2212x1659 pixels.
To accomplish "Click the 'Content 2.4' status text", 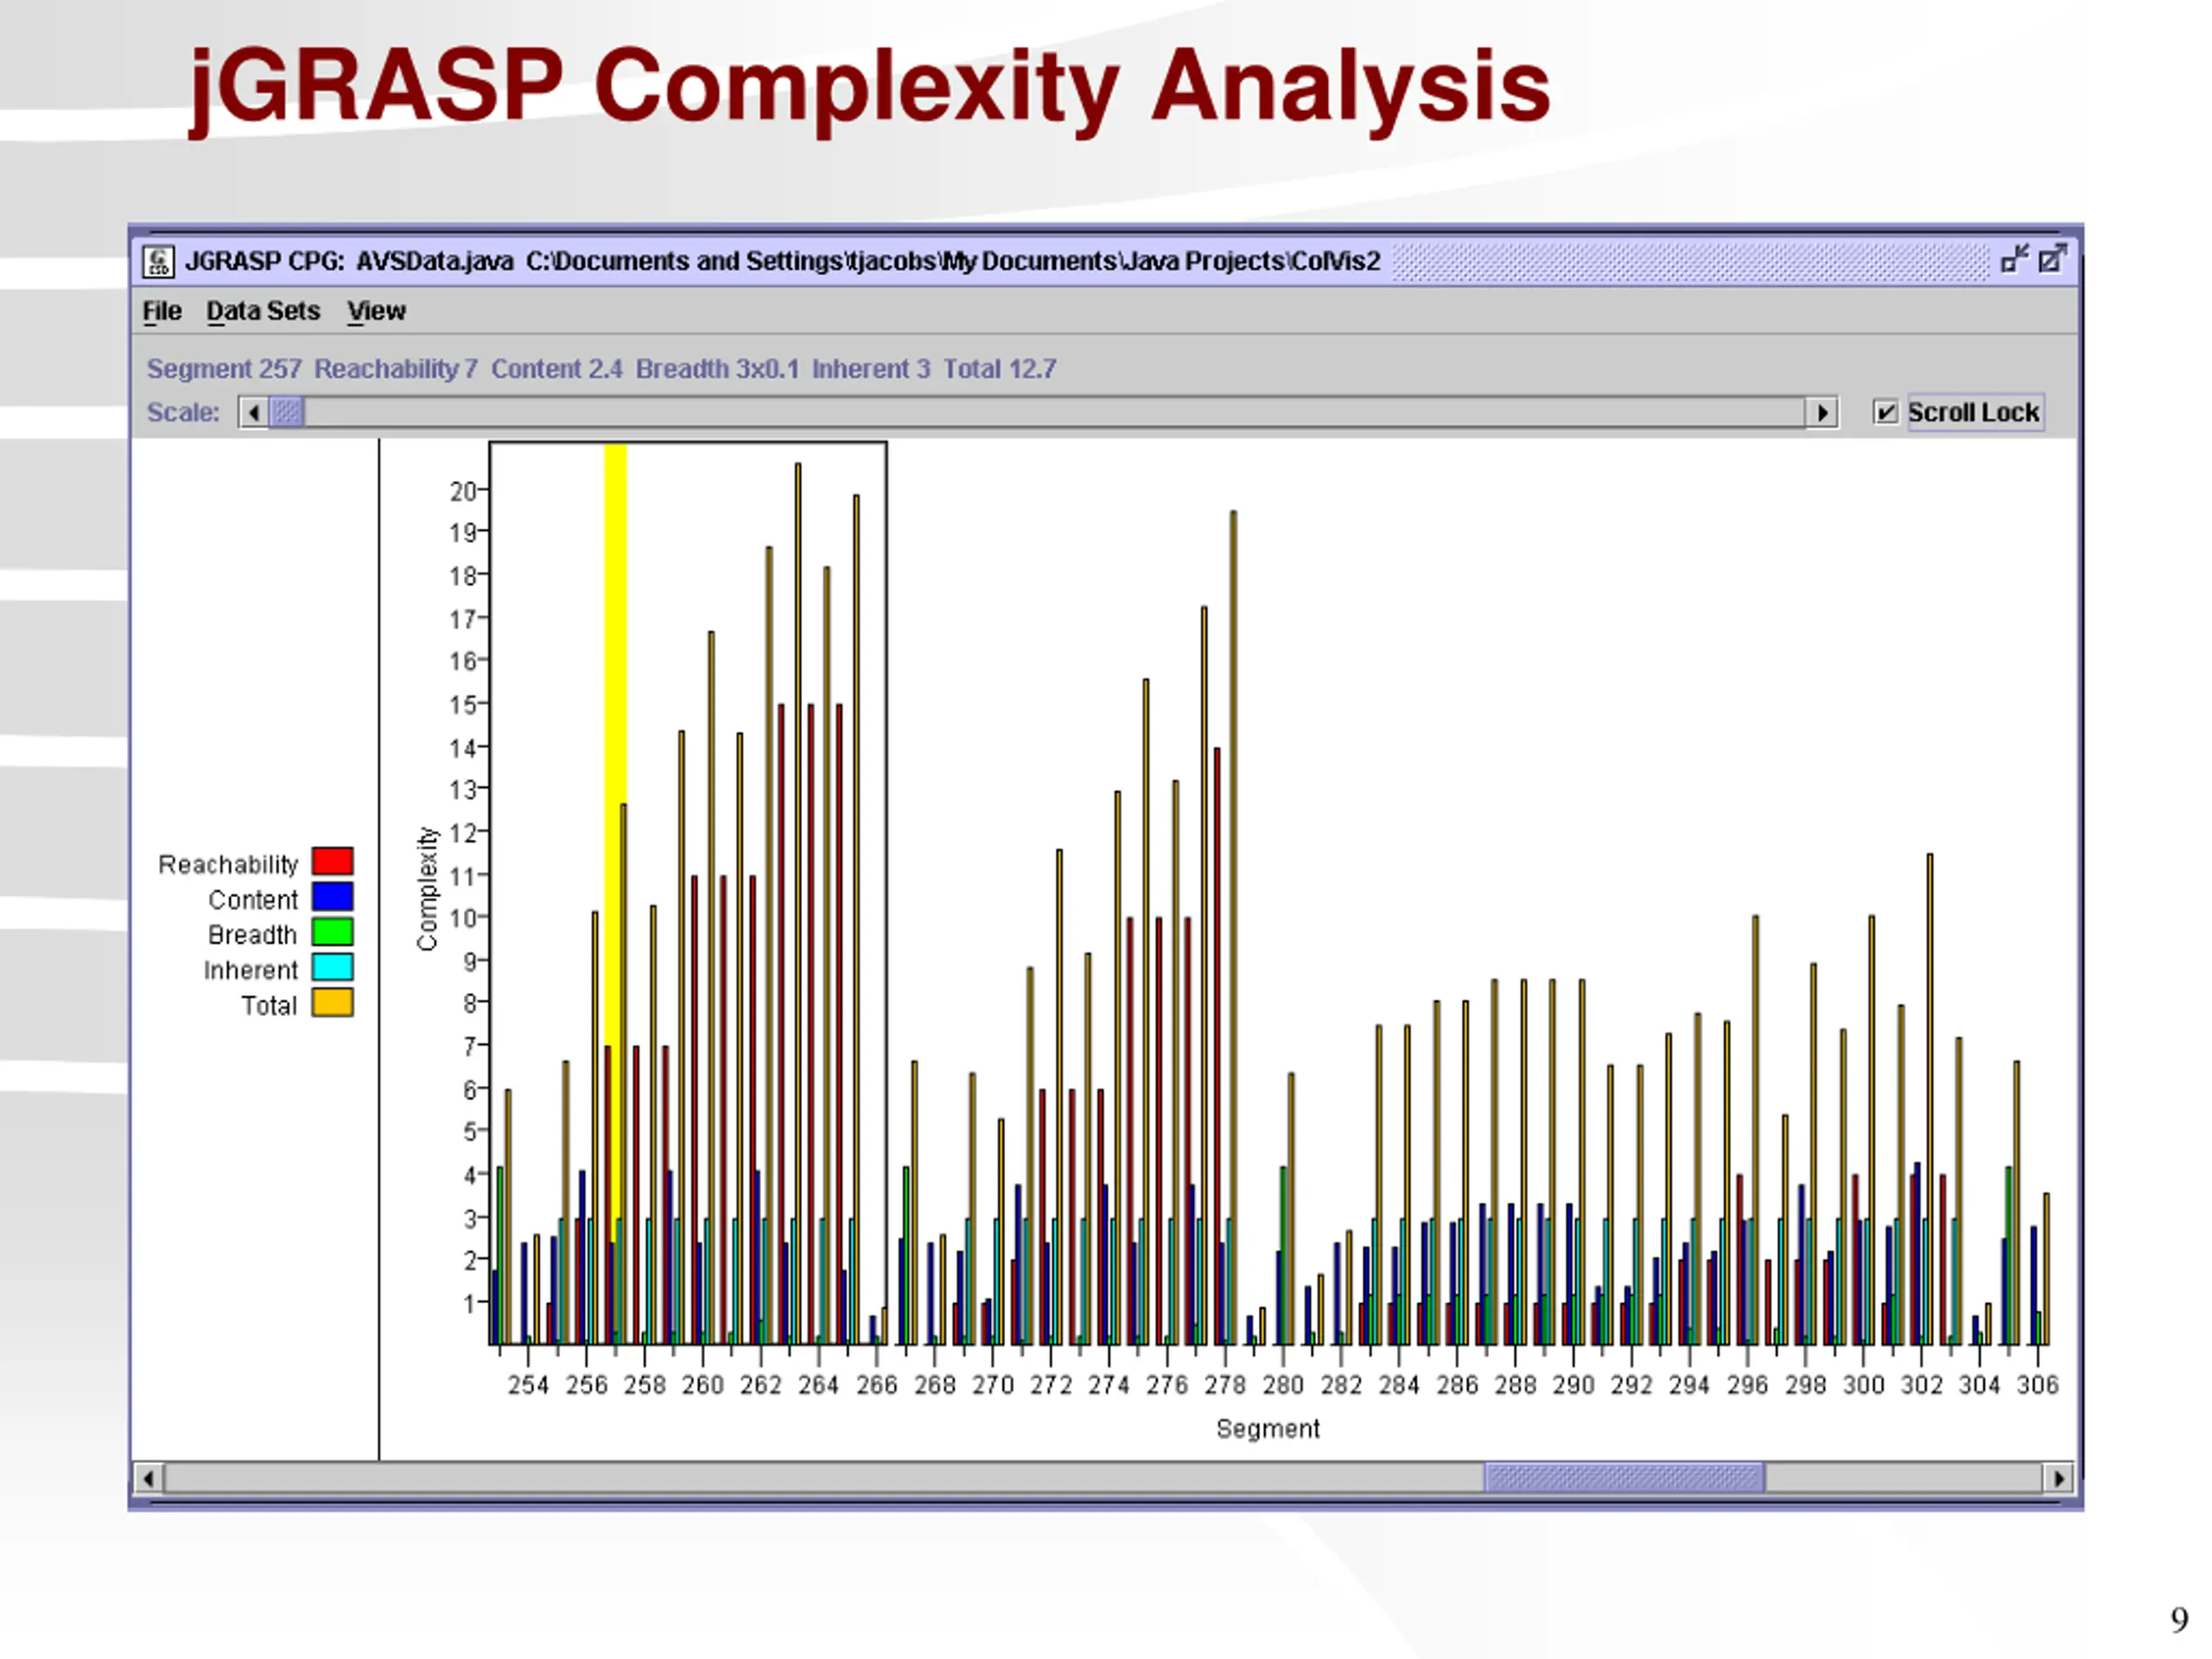I will click(x=557, y=369).
